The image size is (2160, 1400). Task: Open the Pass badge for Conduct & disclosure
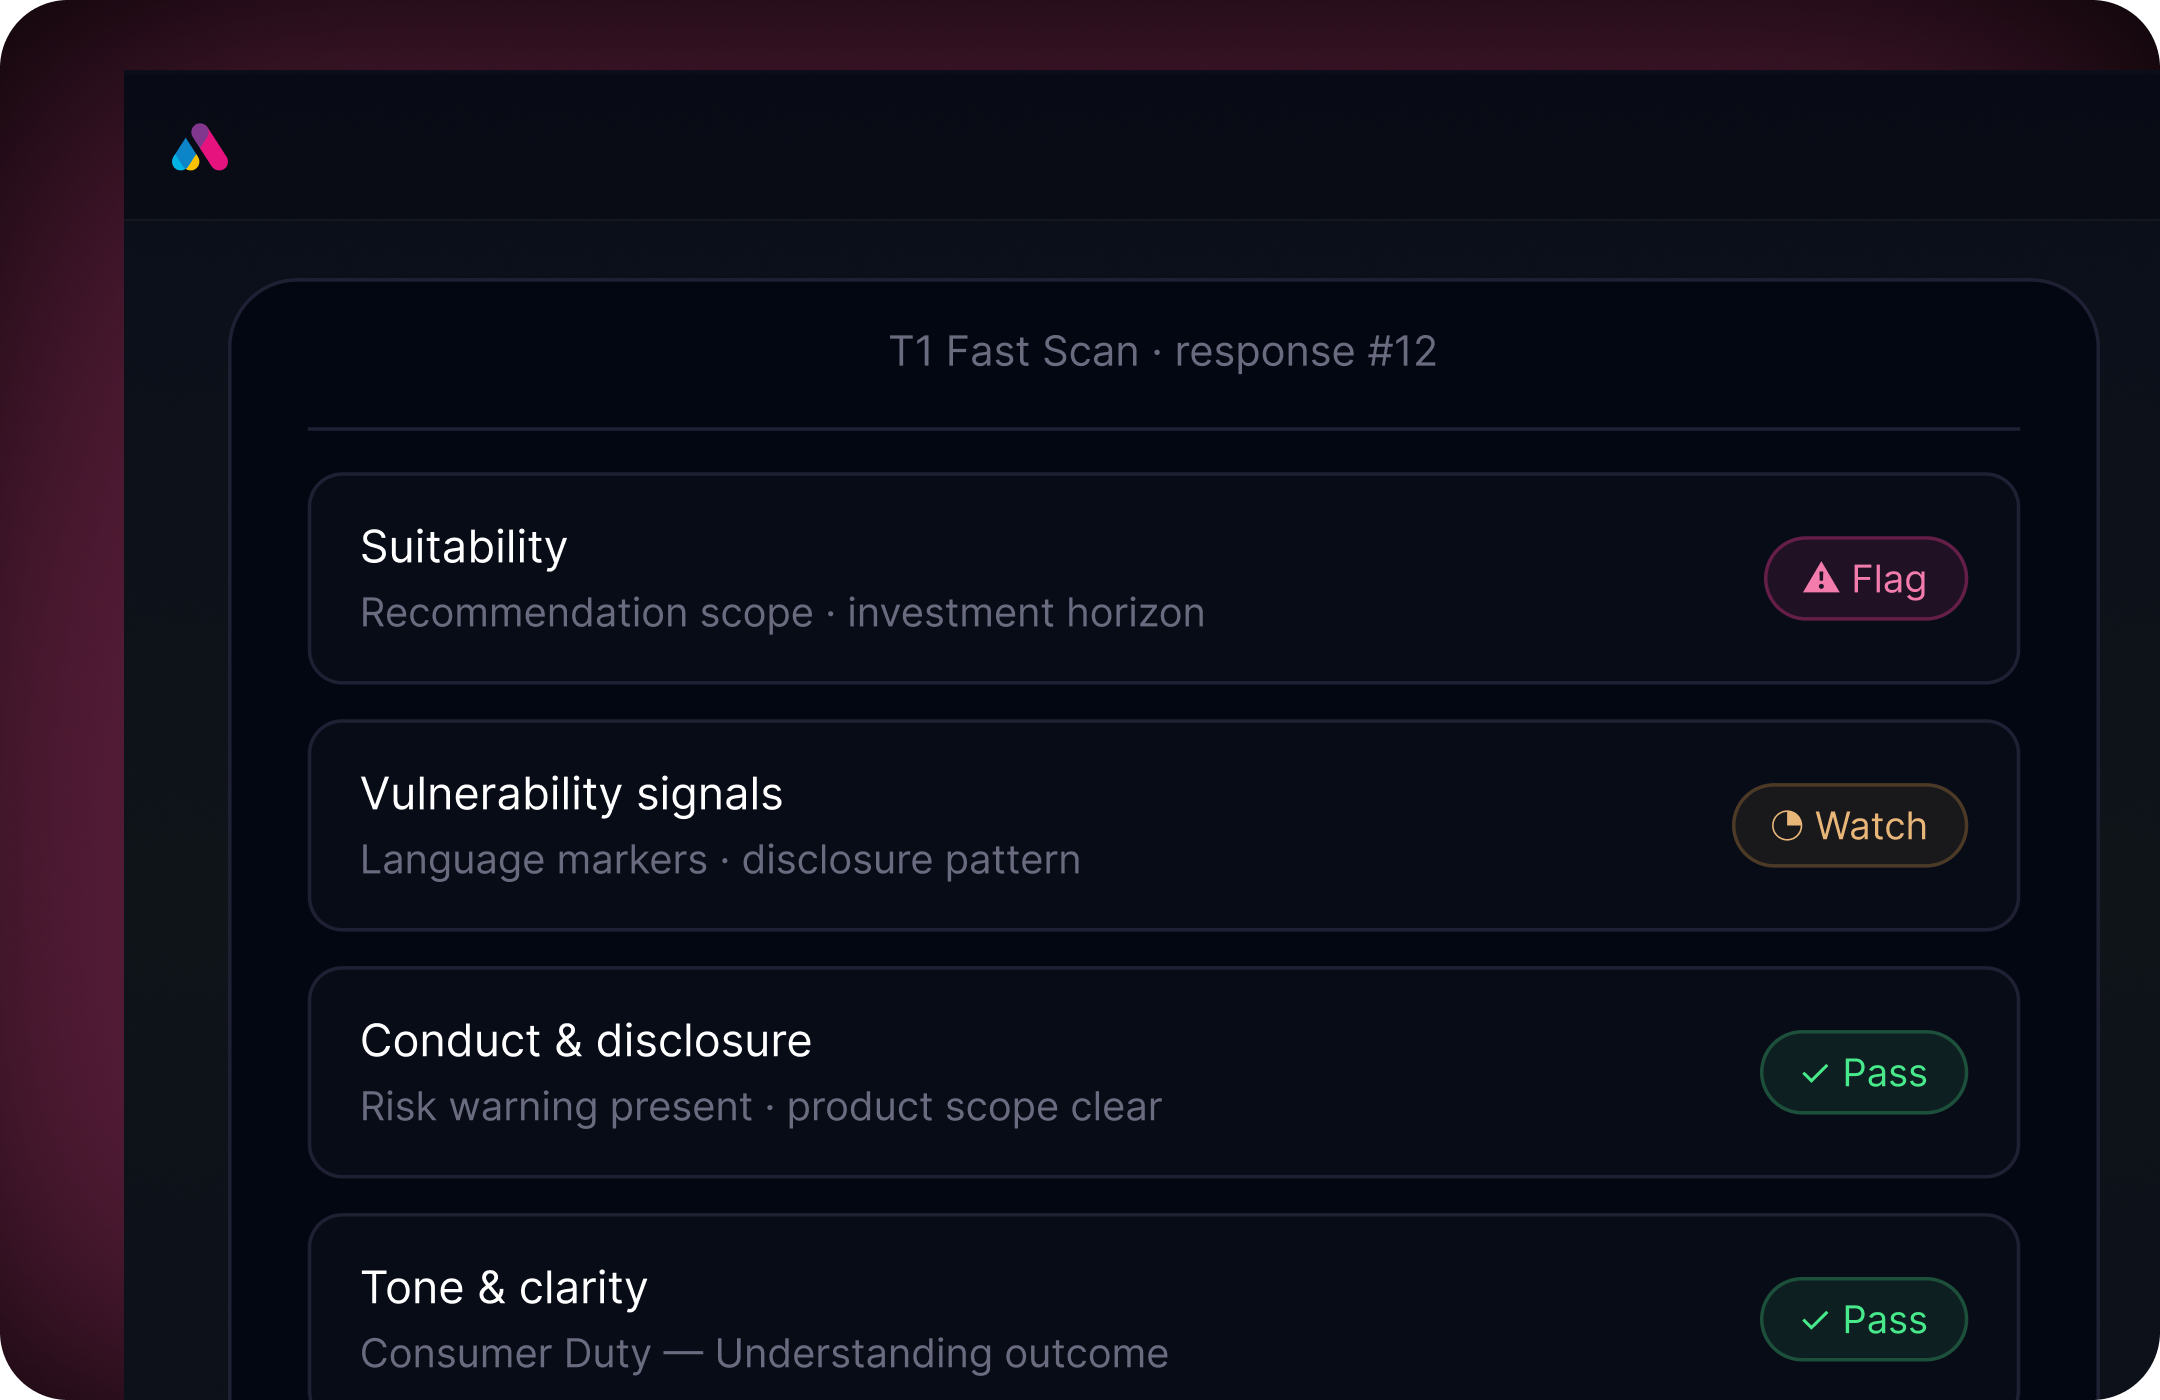pyautogui.click(x=1863, y=1072)
